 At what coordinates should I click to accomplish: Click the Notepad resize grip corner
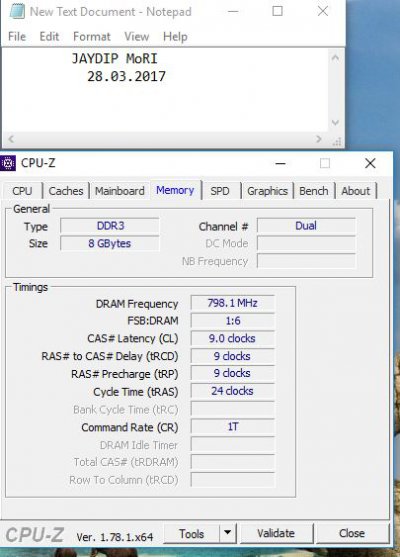(337, 141)
